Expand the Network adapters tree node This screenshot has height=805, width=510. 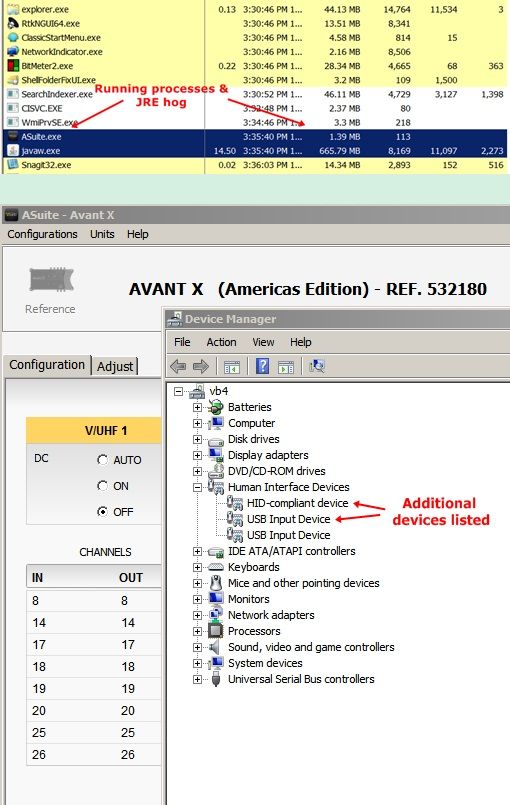pos(197,615)
